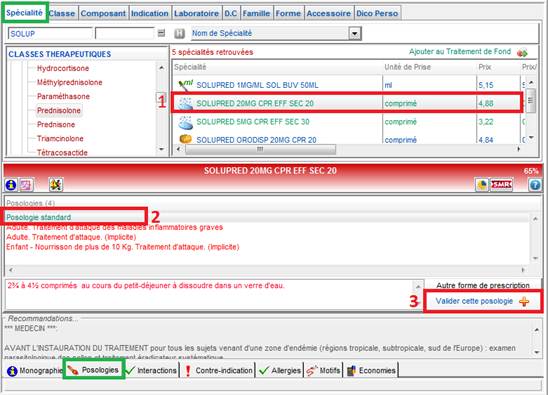The image size is (548, 395).
Task: Click the empty second search field
Action: click(x=124, y=34)
